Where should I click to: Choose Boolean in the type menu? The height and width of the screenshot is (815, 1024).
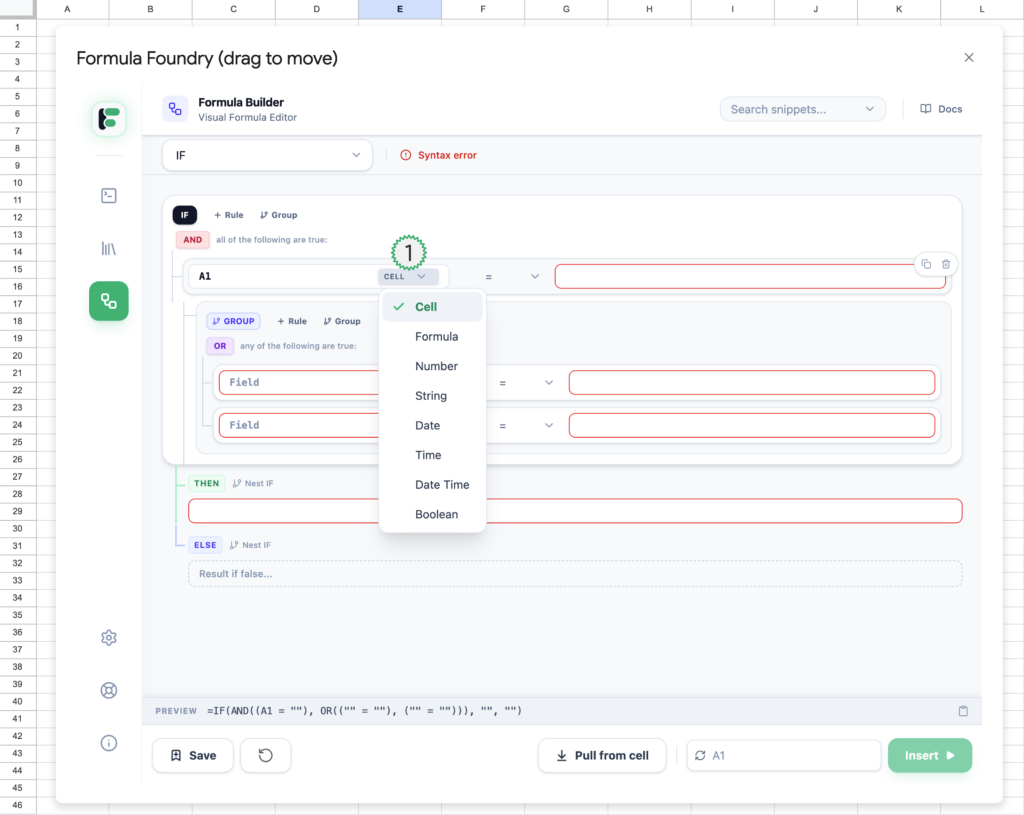tap(436, 514)
